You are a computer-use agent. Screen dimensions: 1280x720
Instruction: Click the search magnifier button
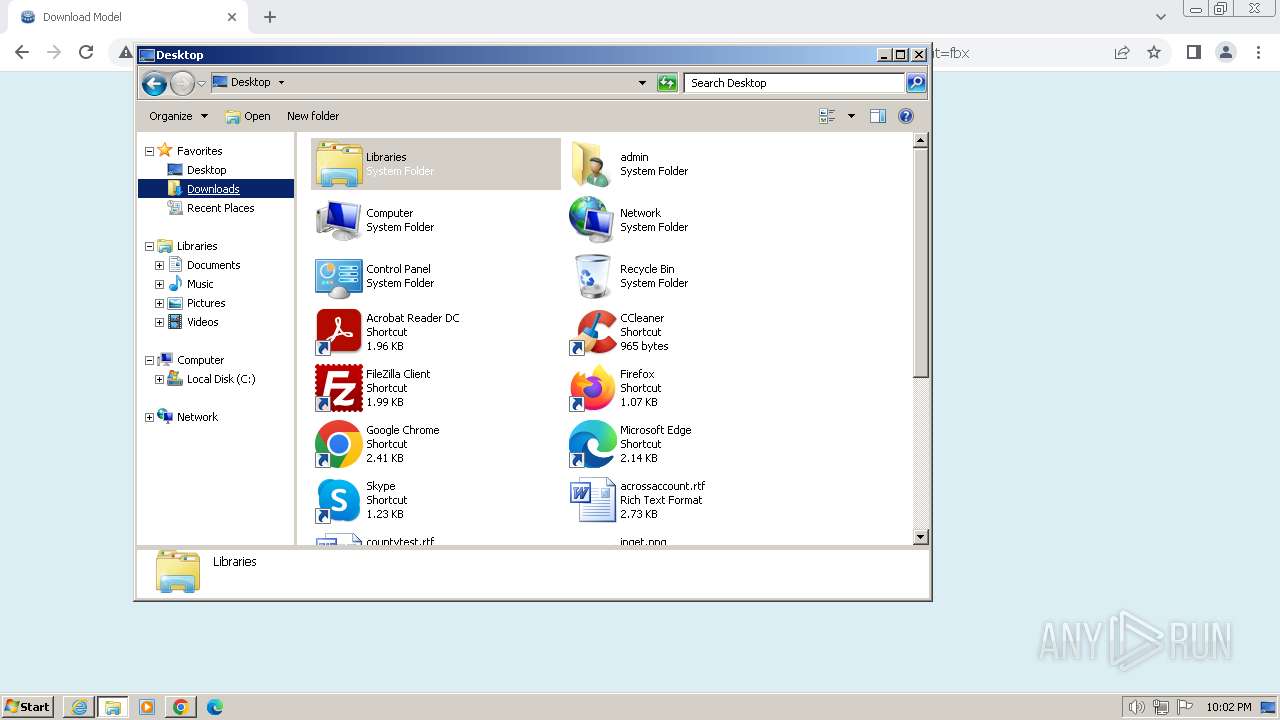[x=916, y=83]
